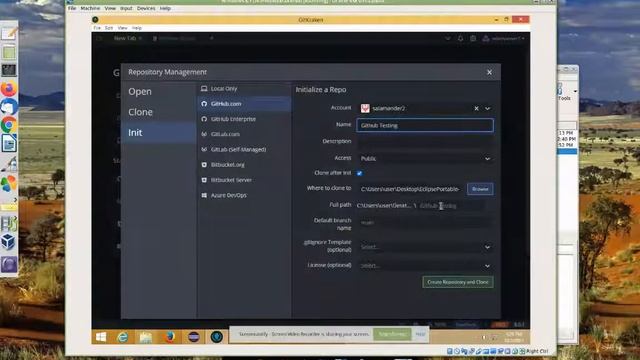Select GitHub.com hosting option
640x360 pixels.
pos(244,104)
